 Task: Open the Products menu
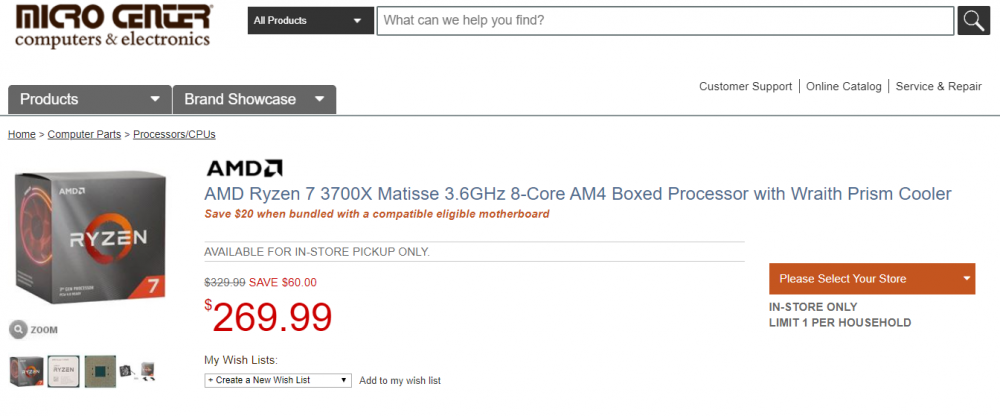coord(89,99)
